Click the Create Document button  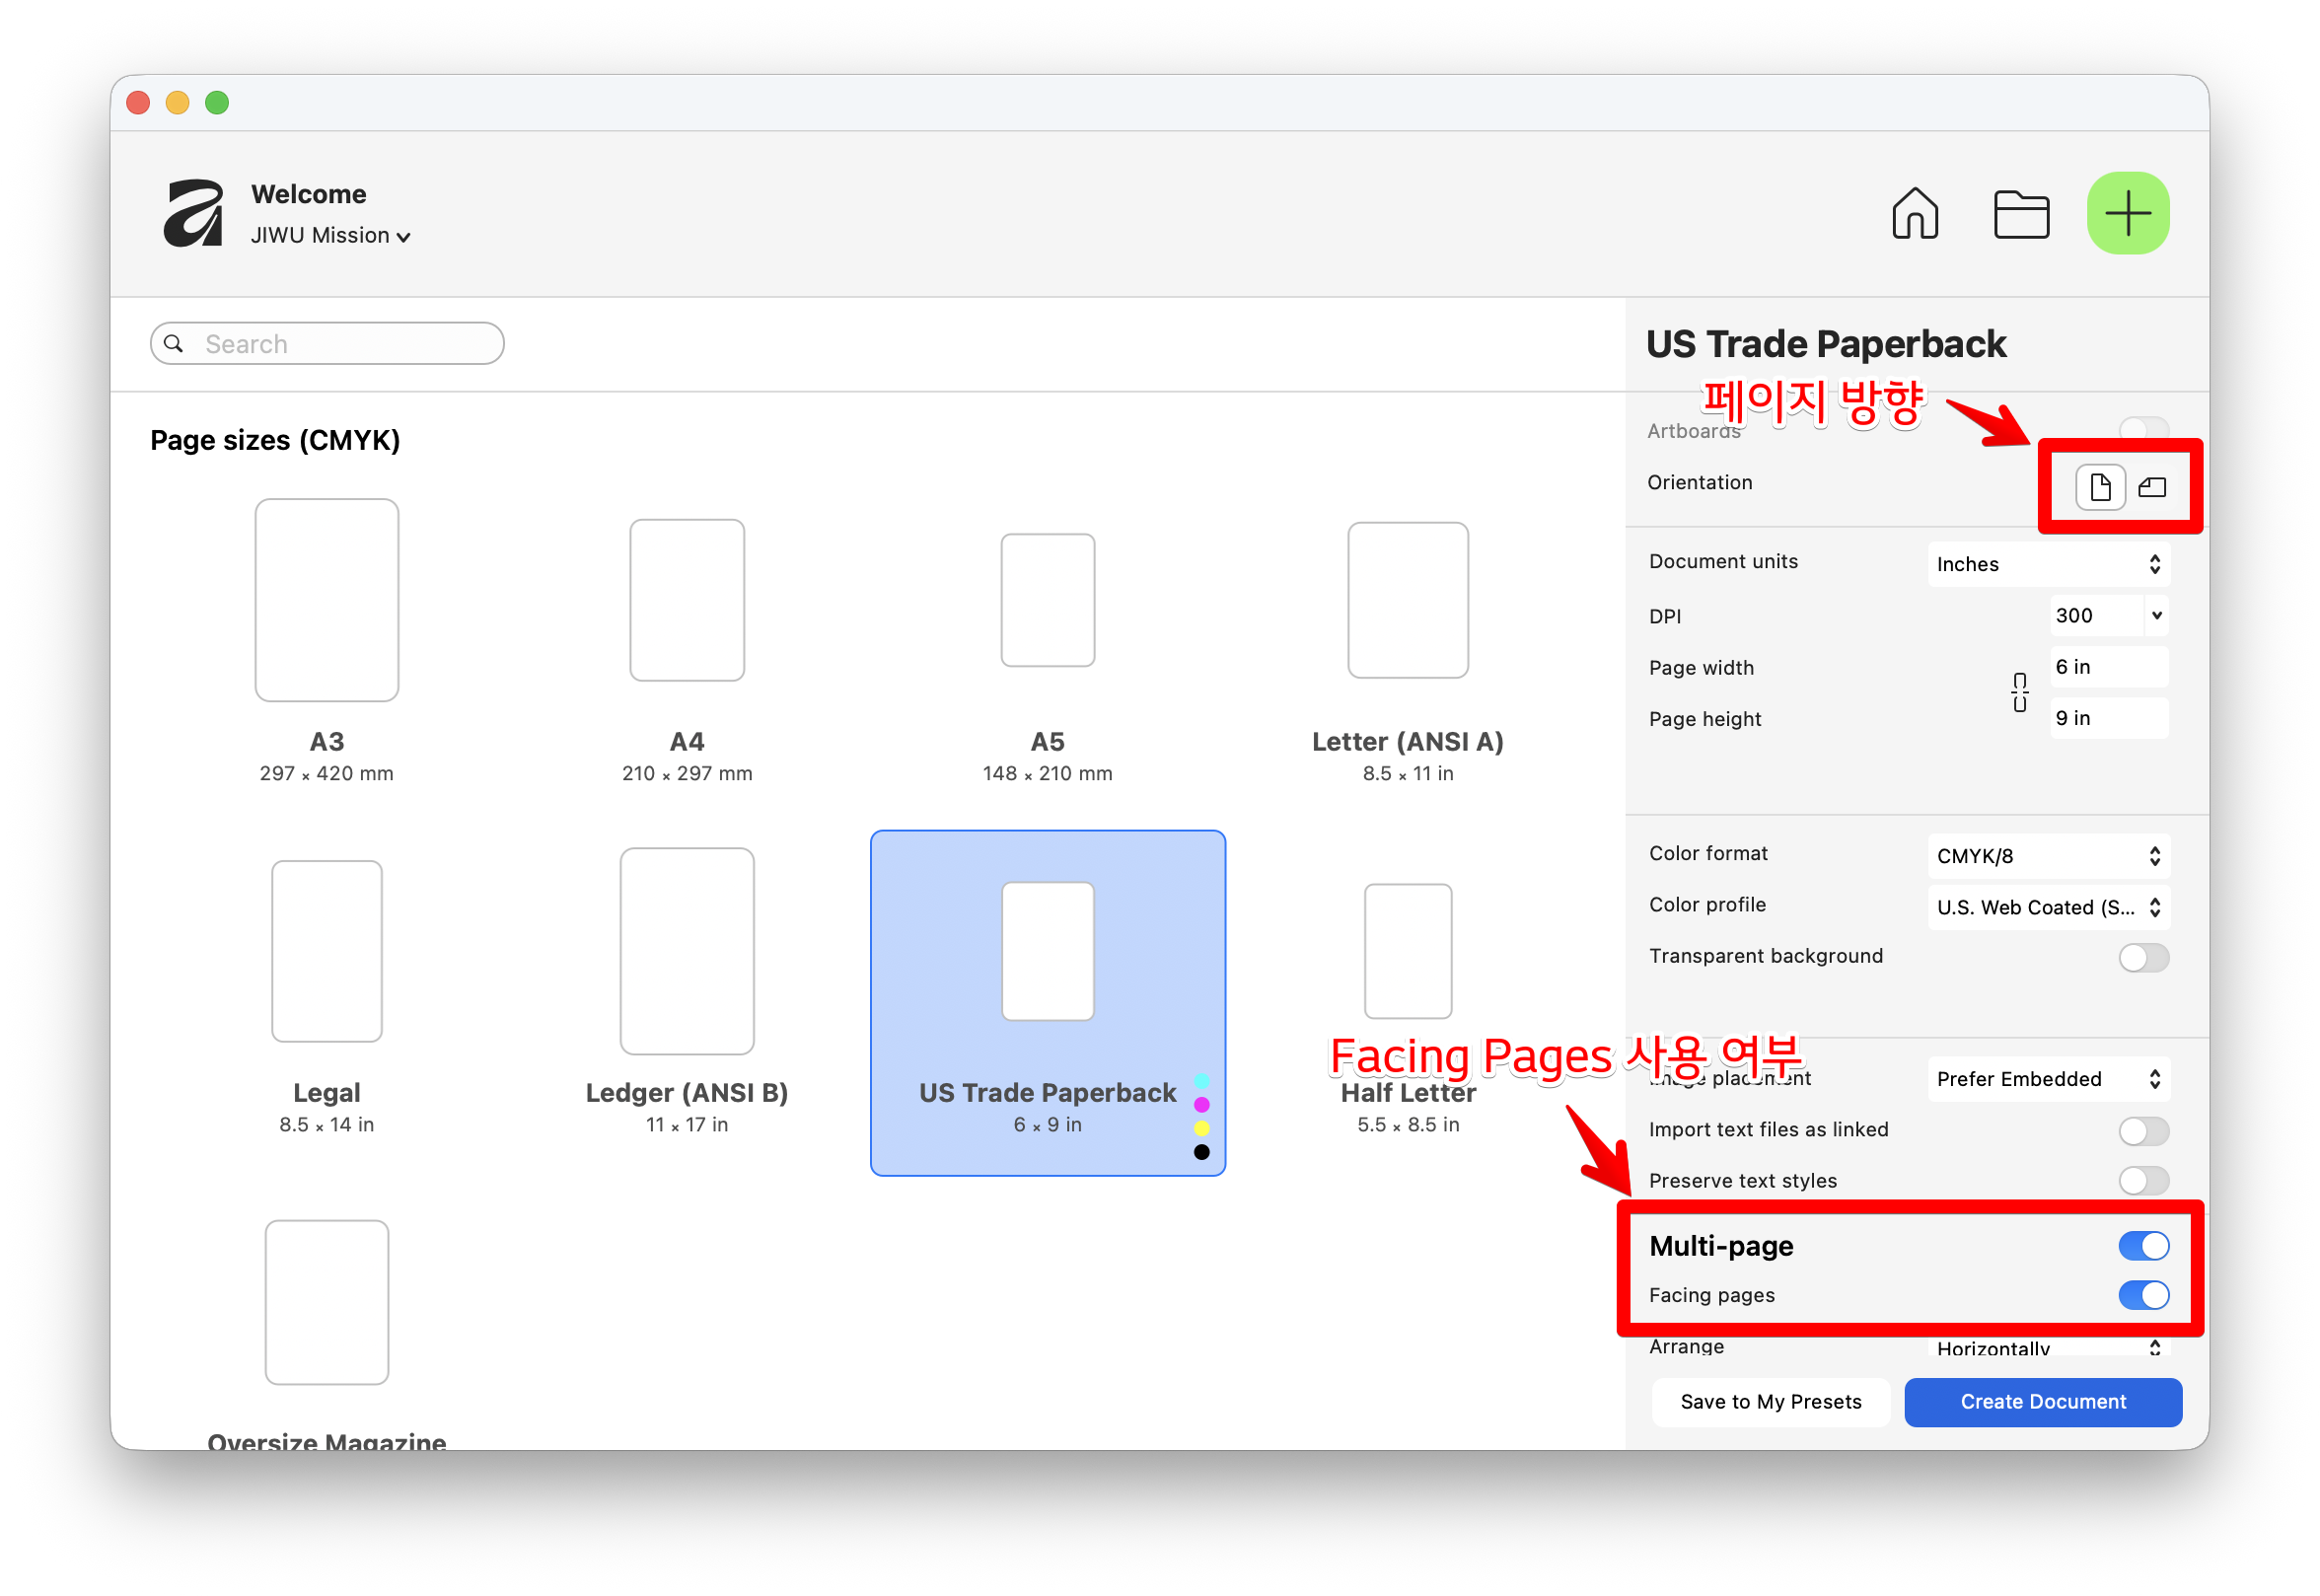click(x=2042, y=1401)
